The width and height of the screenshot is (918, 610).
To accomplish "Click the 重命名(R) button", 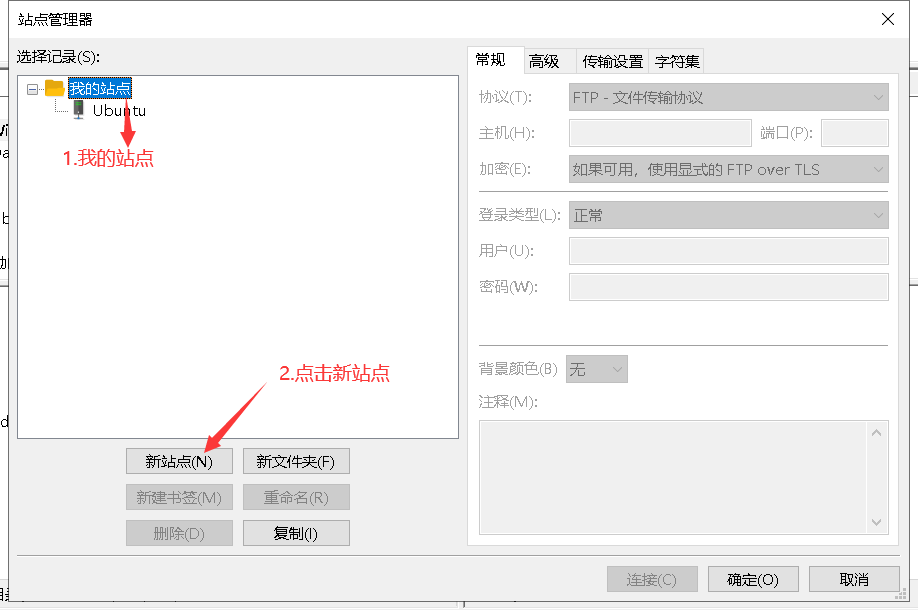I will (x=296, y=498).
